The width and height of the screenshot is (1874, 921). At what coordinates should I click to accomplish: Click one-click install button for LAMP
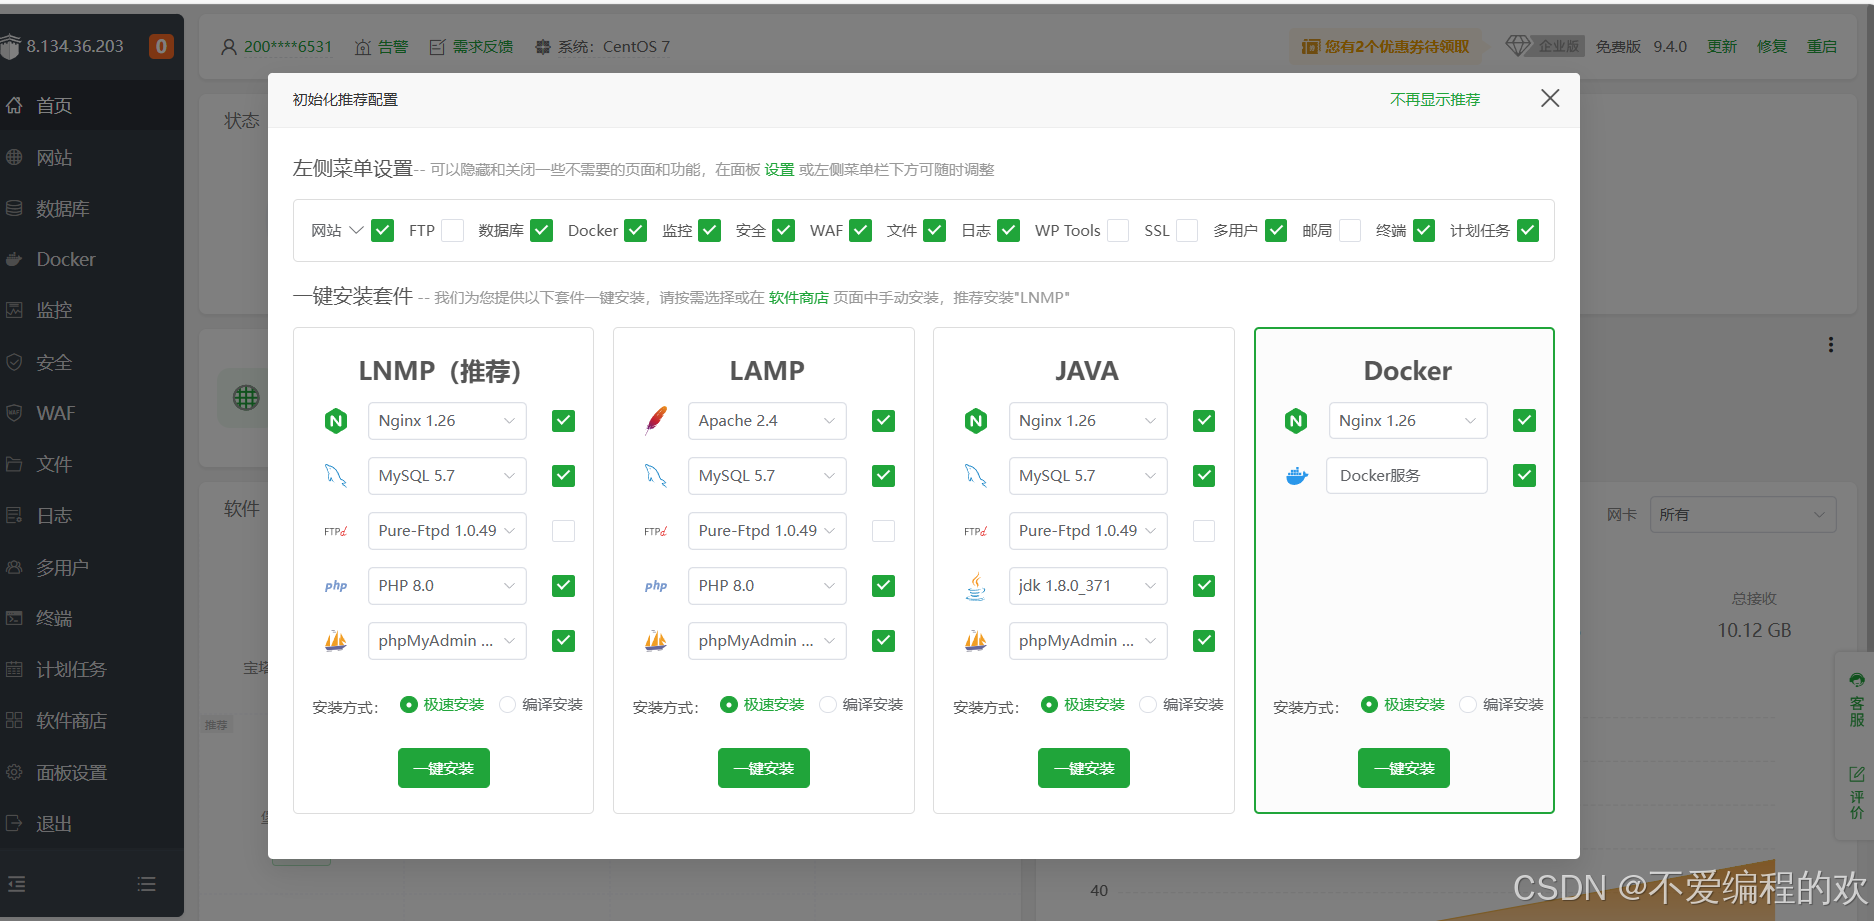764,768
